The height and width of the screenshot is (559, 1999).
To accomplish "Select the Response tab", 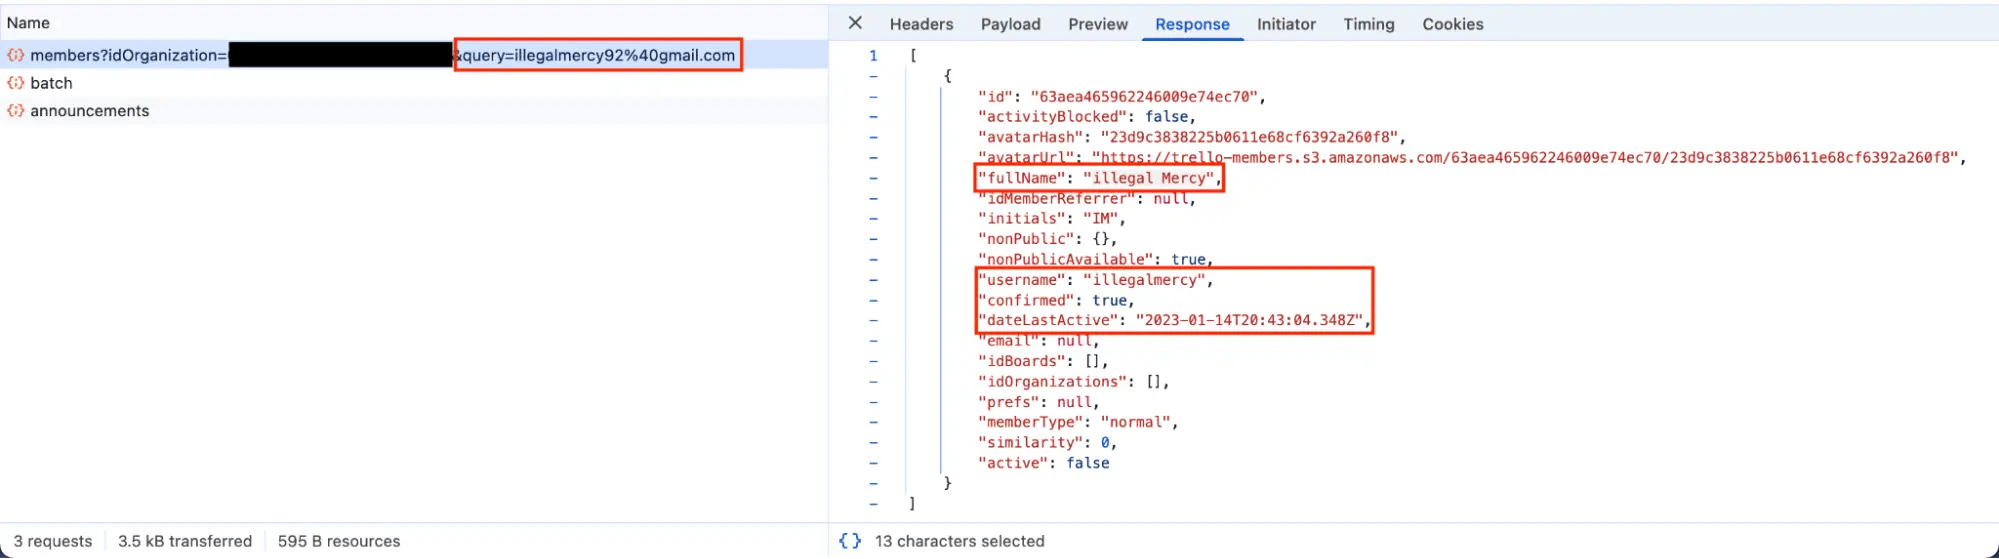I will click(1192, 24).
